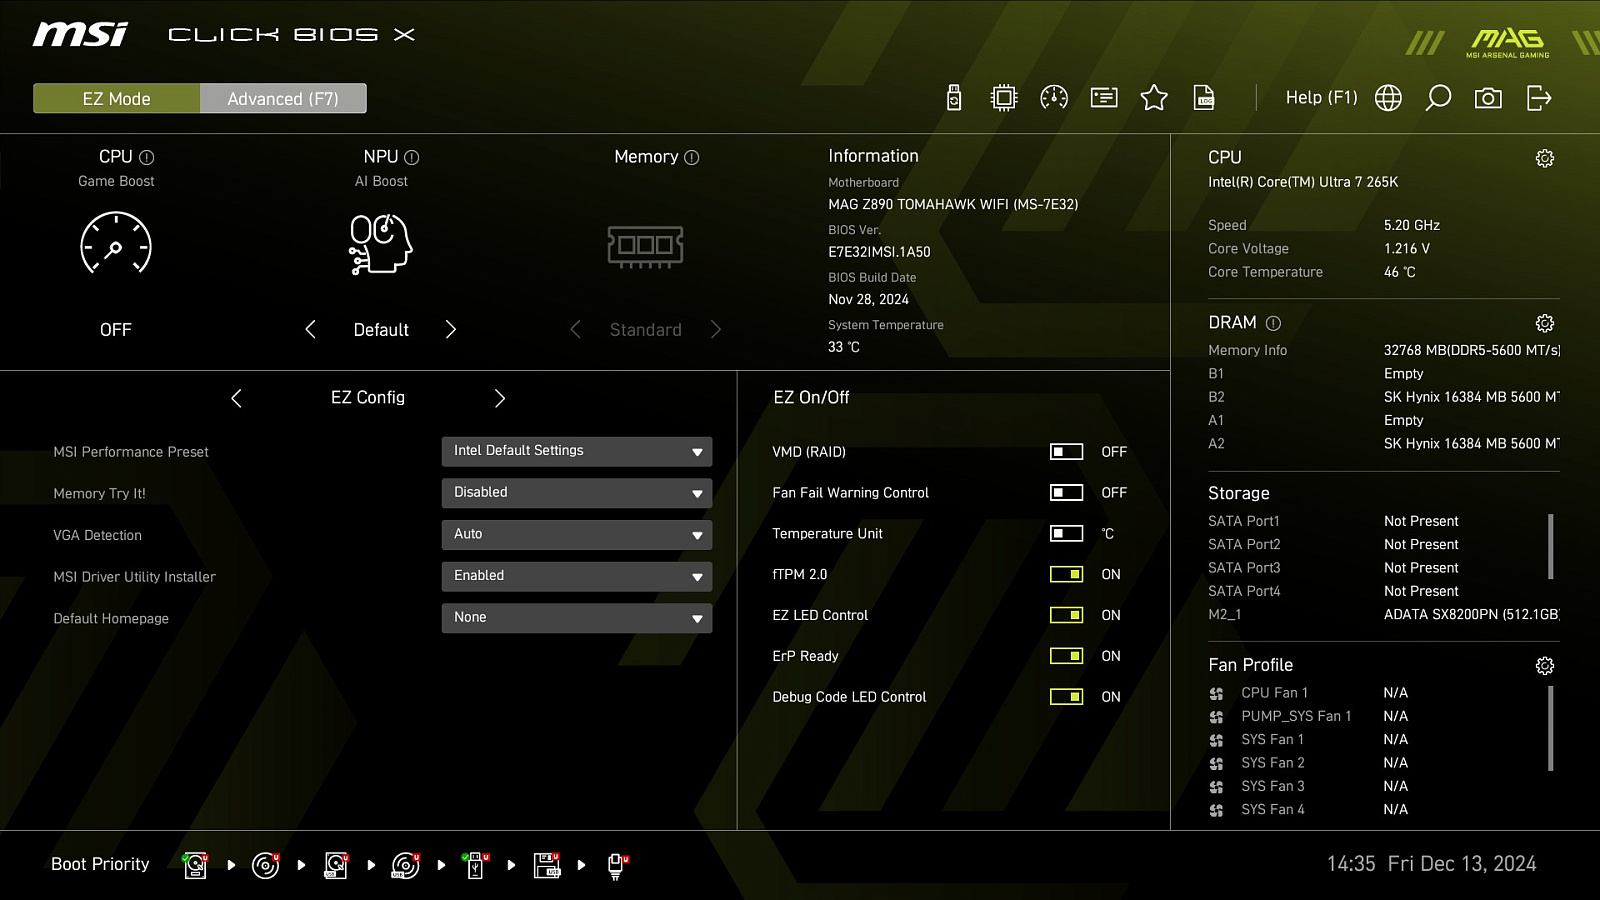
Task: Click next arrow beside EZ Config
Action: [500, 398]
